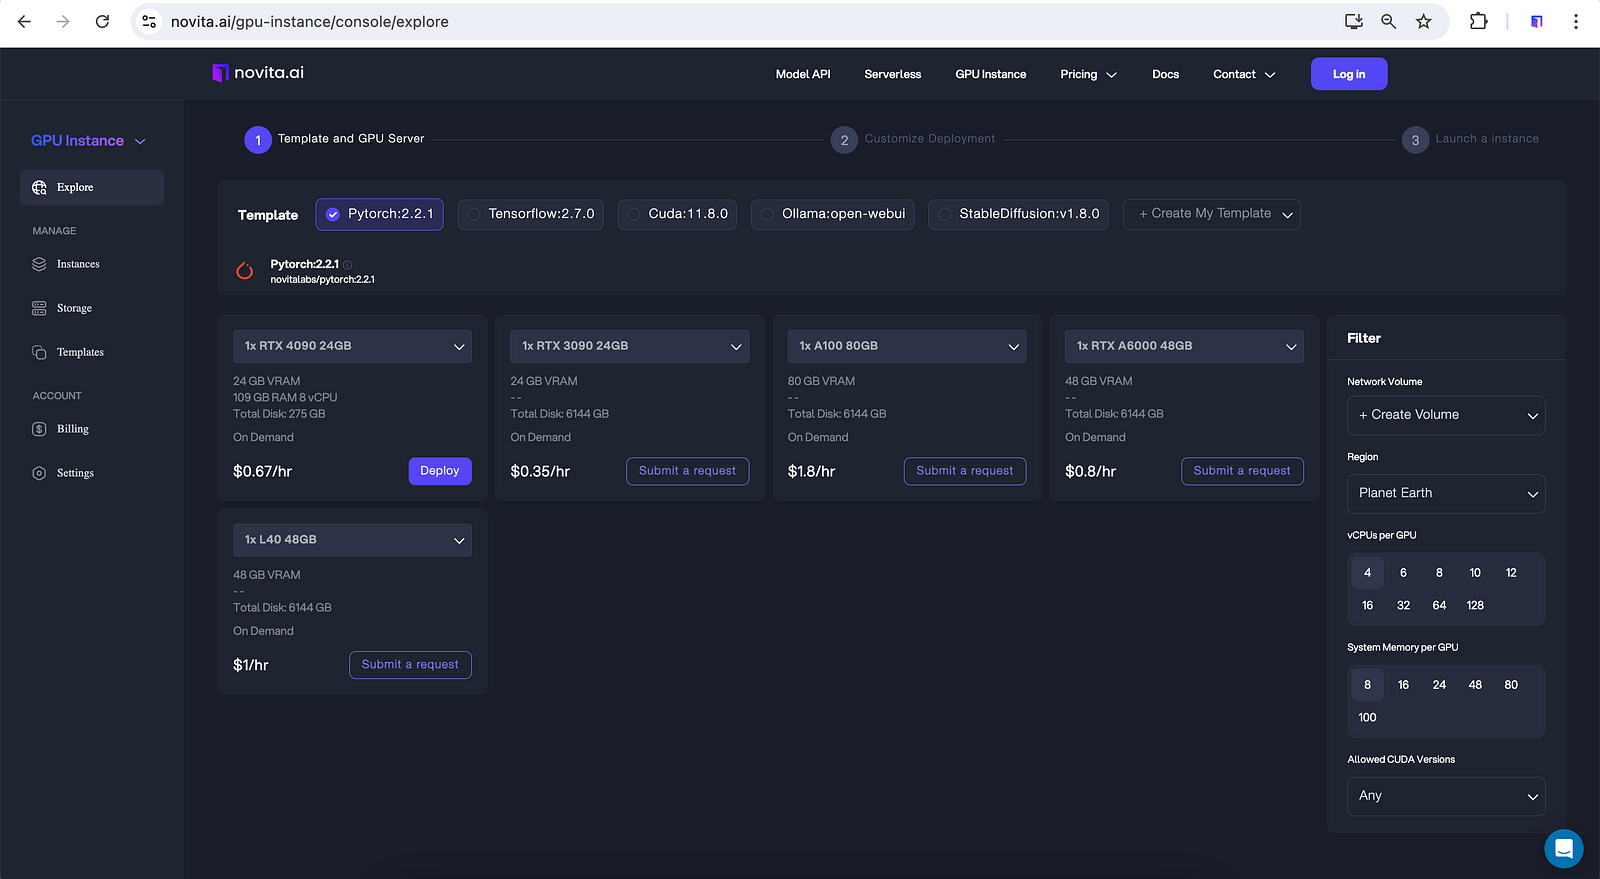Open Pricing menu in top navigation
Image resolution: width=1600 pixels, height=879 pixels.
[1088, 74]
